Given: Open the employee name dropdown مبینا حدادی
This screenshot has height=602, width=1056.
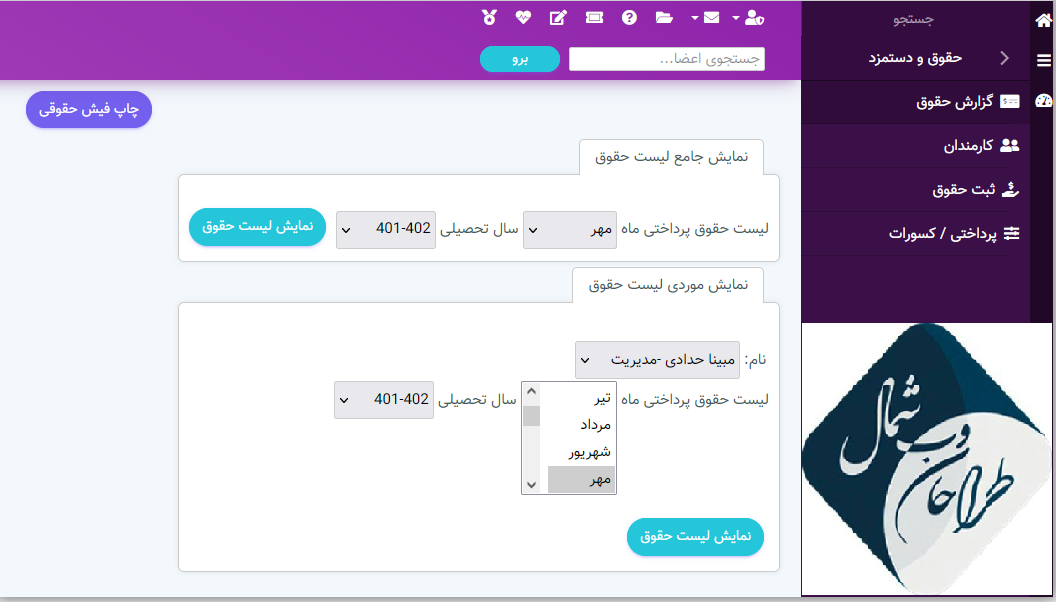Looking at the screenshot, I should [657, 360].
